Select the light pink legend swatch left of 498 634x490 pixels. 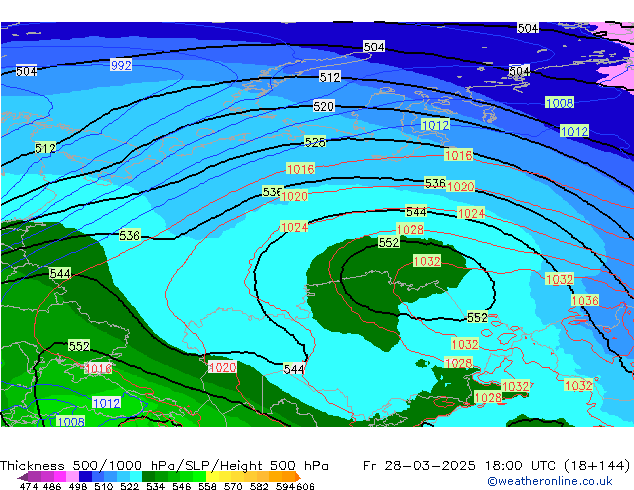point(72,476)
